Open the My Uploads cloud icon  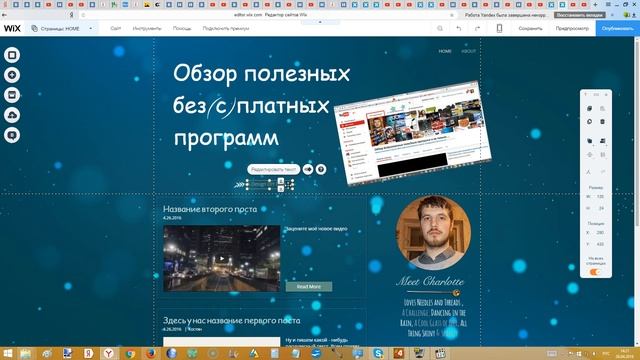pyautogui.click(x=12, y=115)
